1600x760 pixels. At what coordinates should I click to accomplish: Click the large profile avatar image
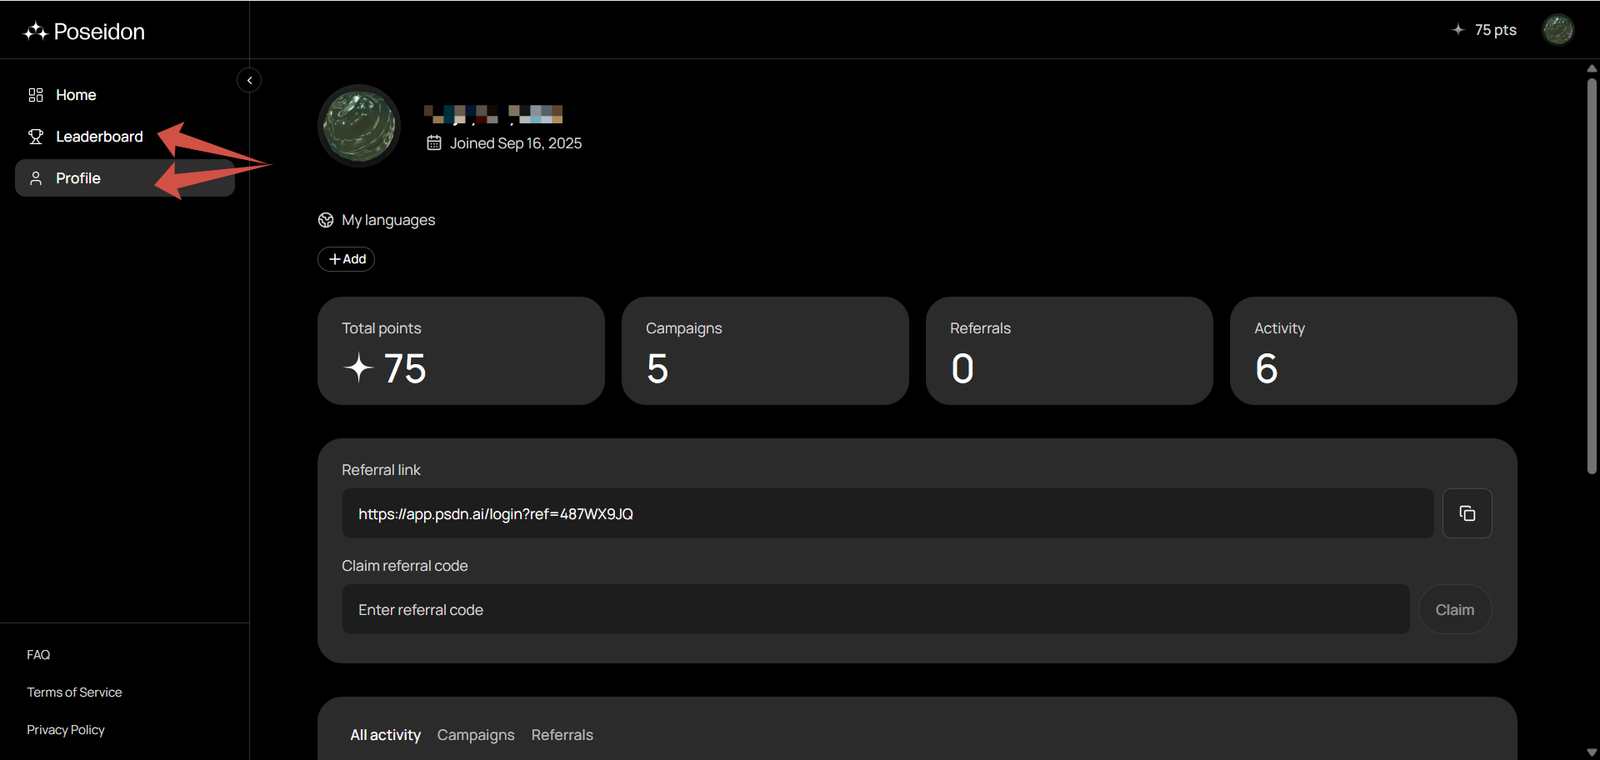click(x=359, y=126)
